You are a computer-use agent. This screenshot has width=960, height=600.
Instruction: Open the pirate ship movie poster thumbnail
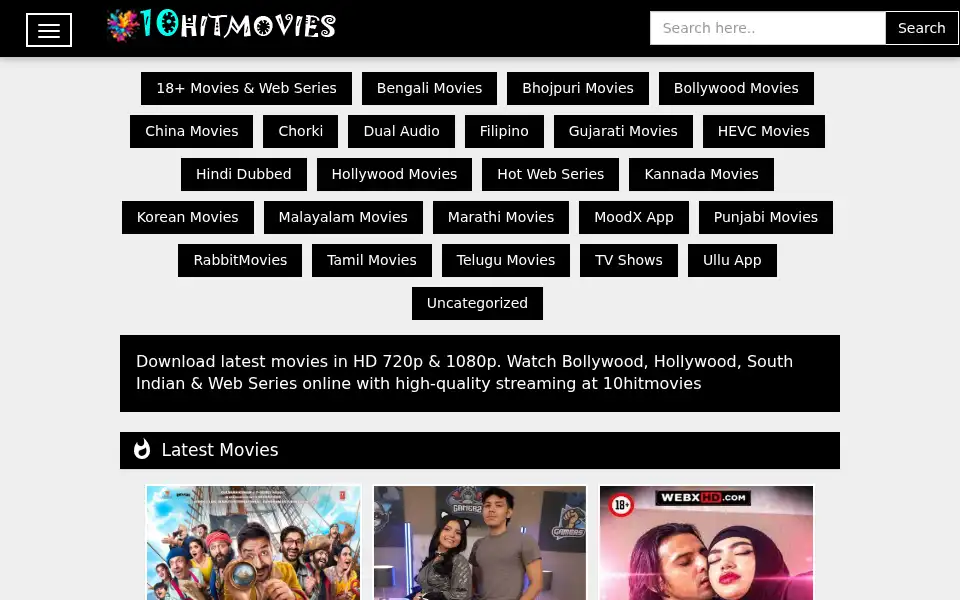click(x=253, y=543)
